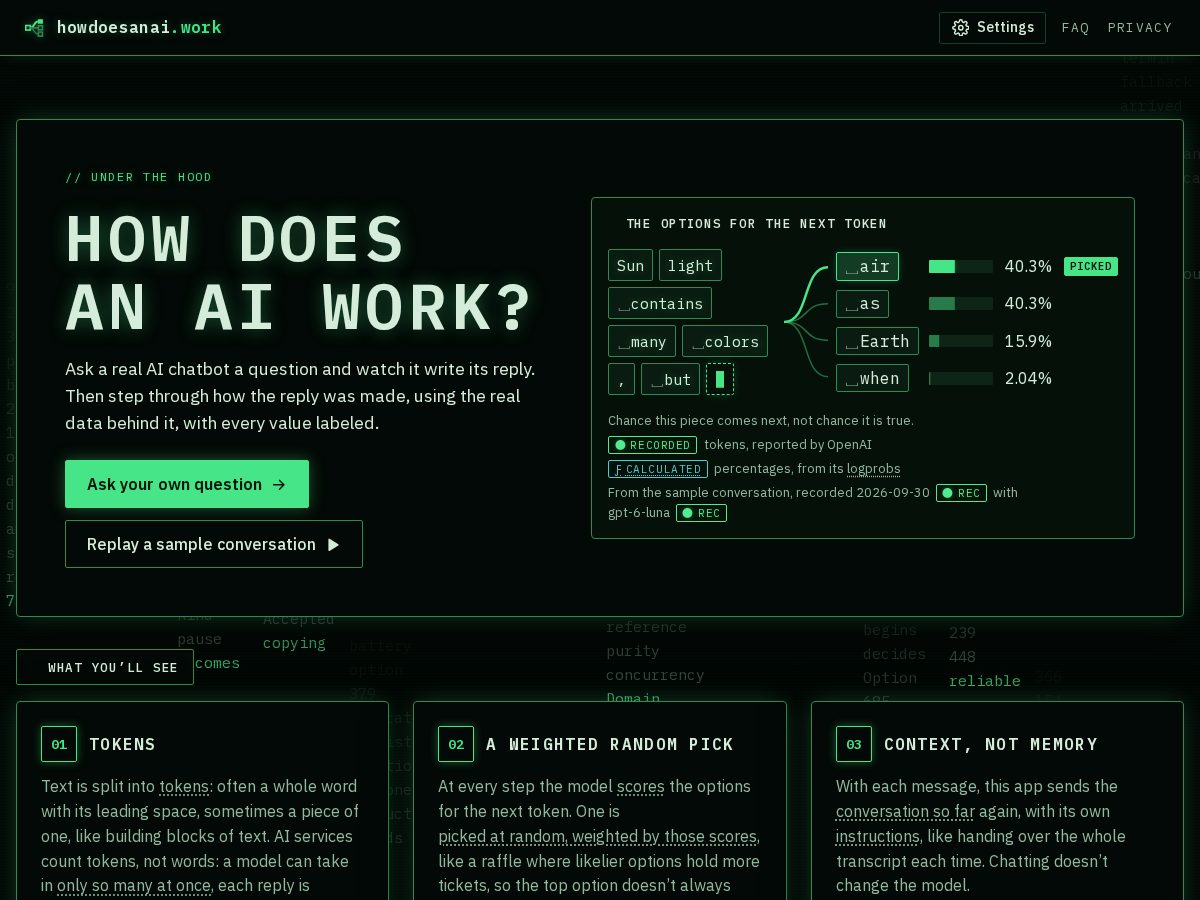1200x900 pixels.
Task: Click the play triangle in Replay a sample conversation
Action: point(333,544)
